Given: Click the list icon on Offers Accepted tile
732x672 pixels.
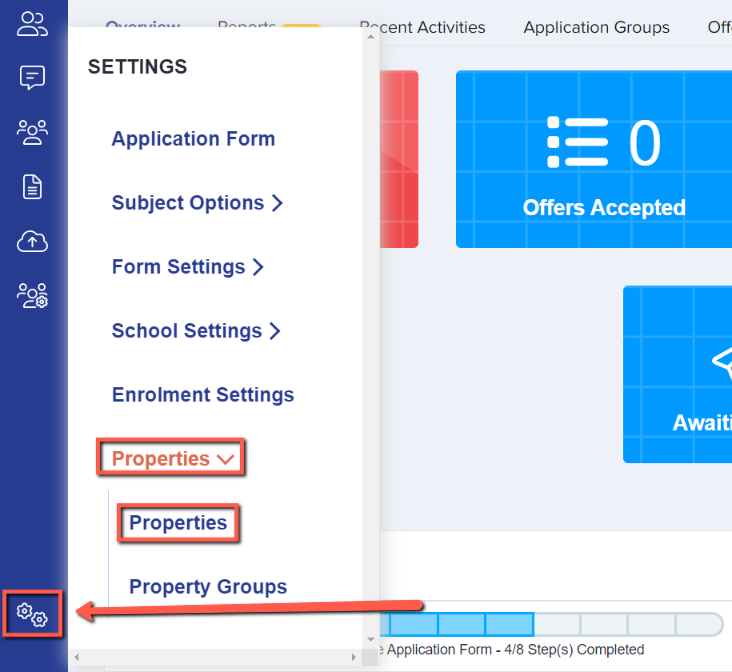Looking at the screenshot, I should click(578, 142).
